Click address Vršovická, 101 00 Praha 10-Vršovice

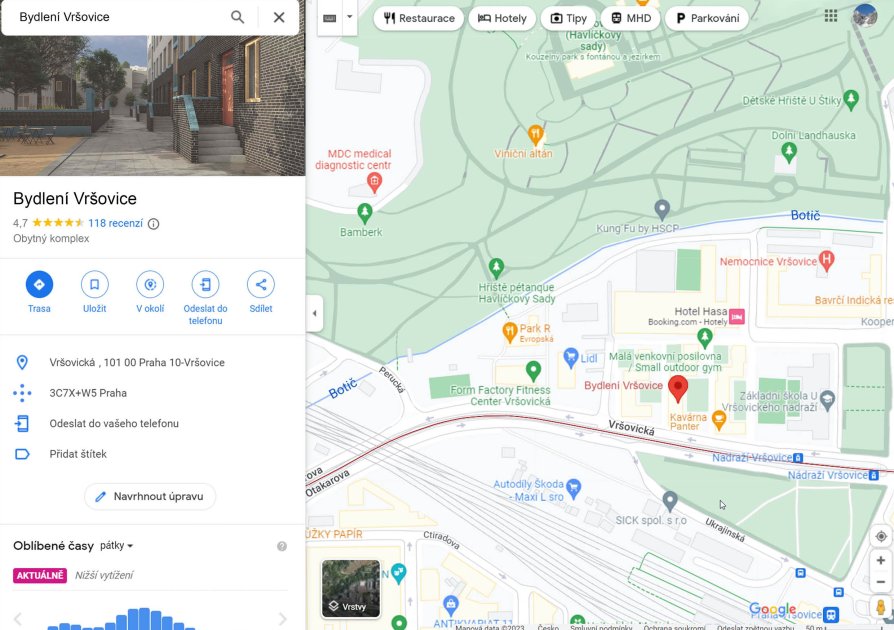coord(137,362)
